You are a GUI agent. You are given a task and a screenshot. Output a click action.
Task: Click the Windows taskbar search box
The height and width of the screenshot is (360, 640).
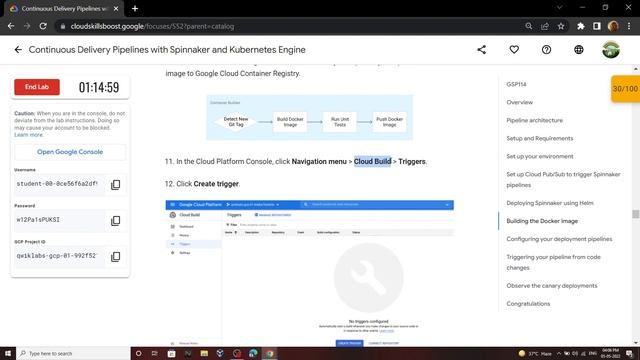pos(73,353)
